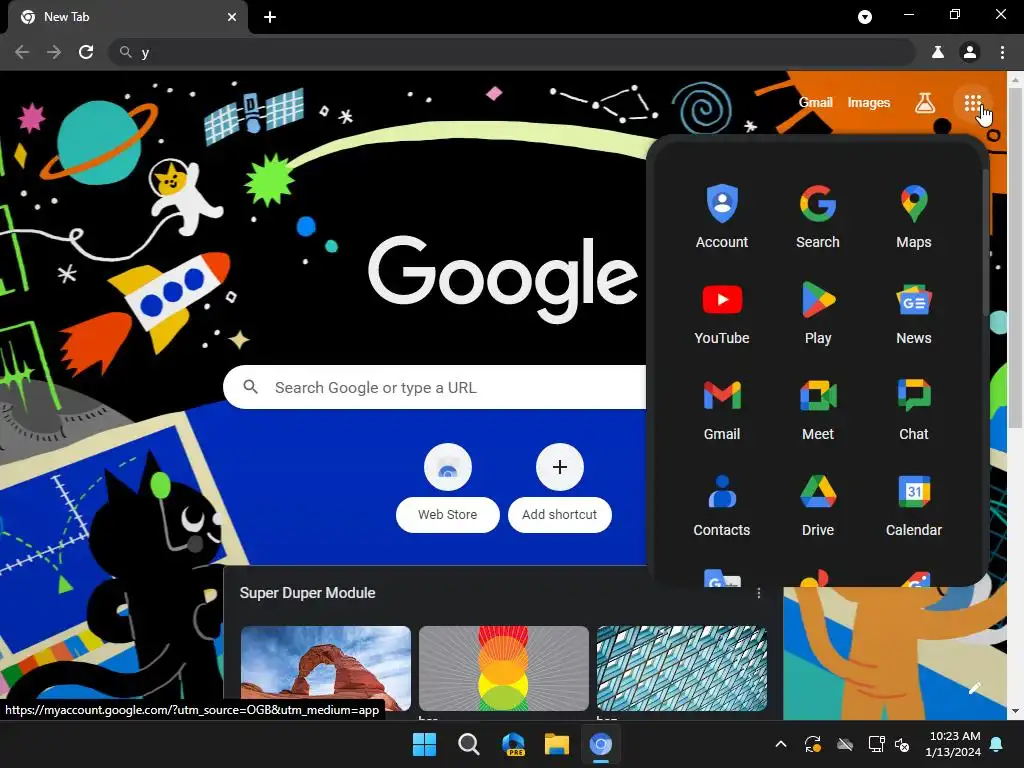Viewport: 1024px width, 768px height.
Task: Click the apps panel scrollbar
Action: [985, 244]
